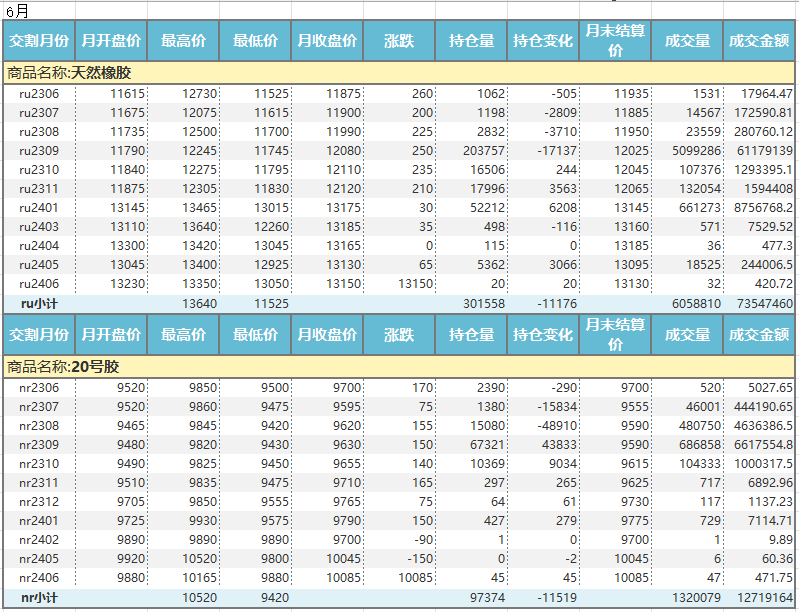Click nr小计 成交金额 total 12719164
Screen dimensions: 799x612
[x=764, y=598]
